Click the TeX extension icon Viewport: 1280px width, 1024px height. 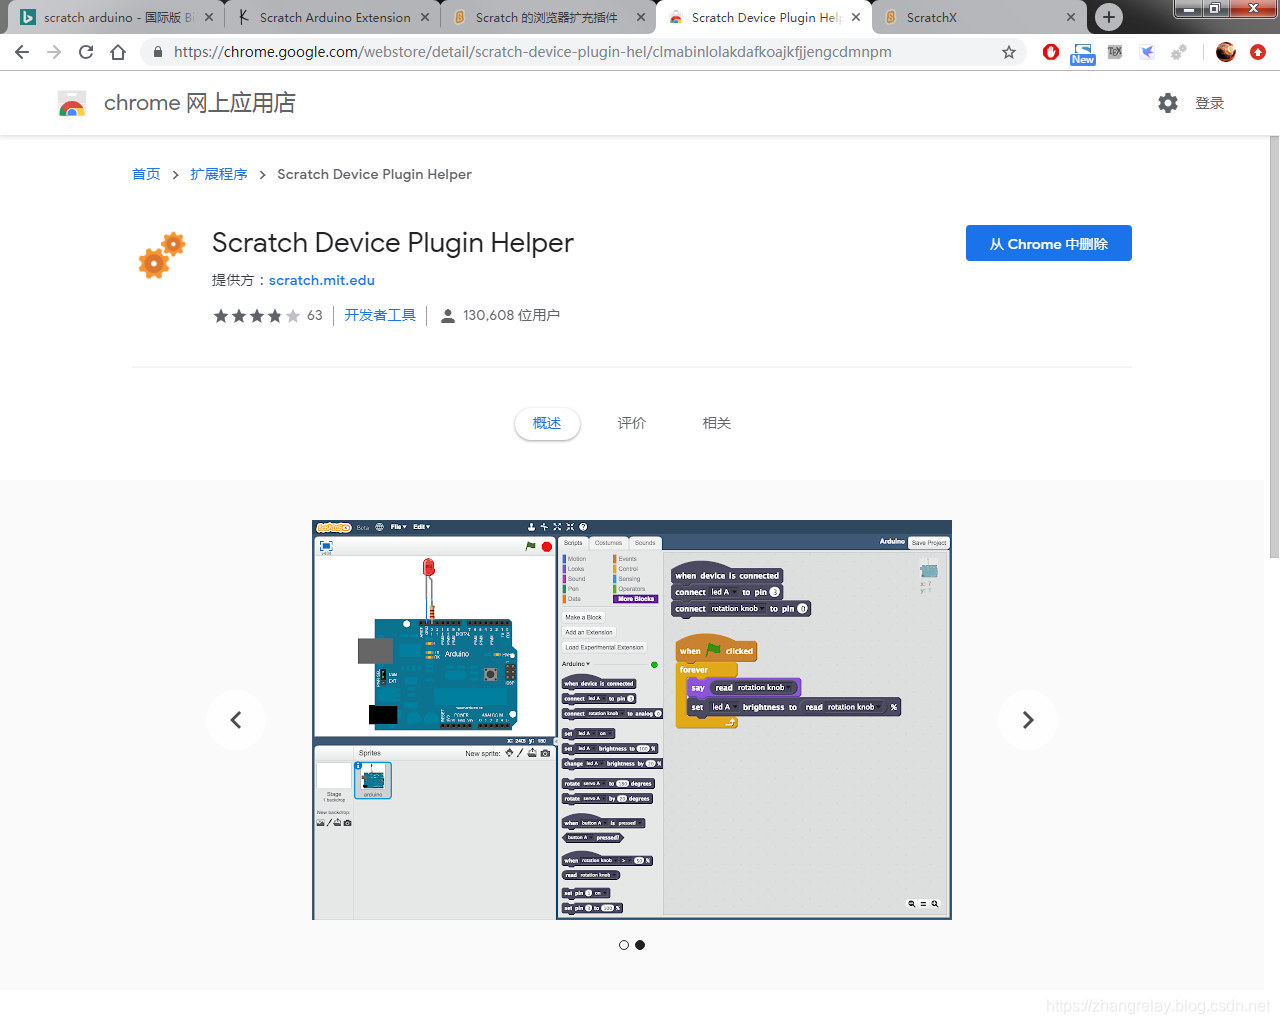click(1115, 52)
